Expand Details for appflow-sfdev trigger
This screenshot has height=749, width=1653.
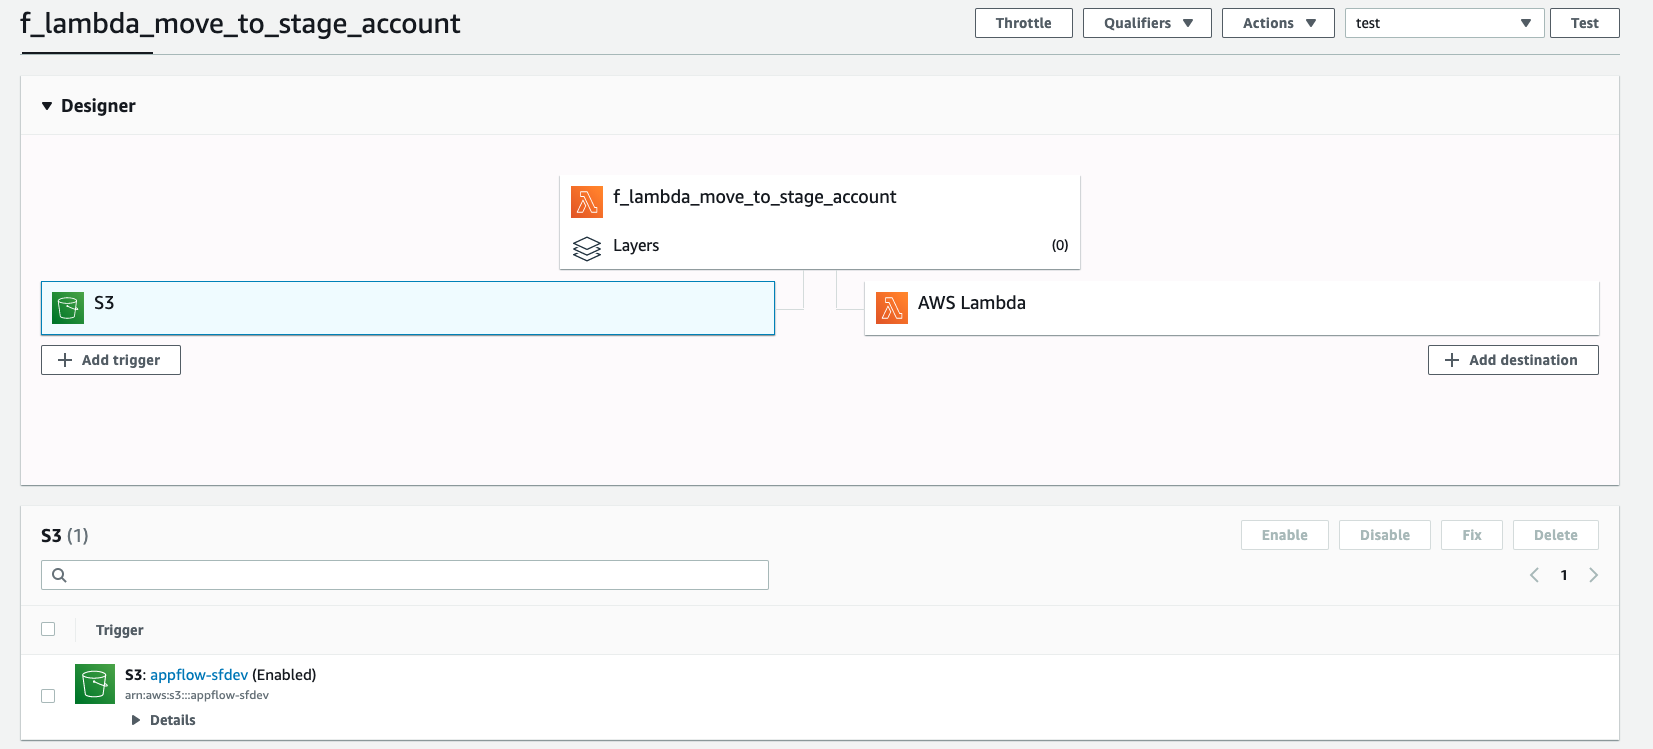(164, 720)
